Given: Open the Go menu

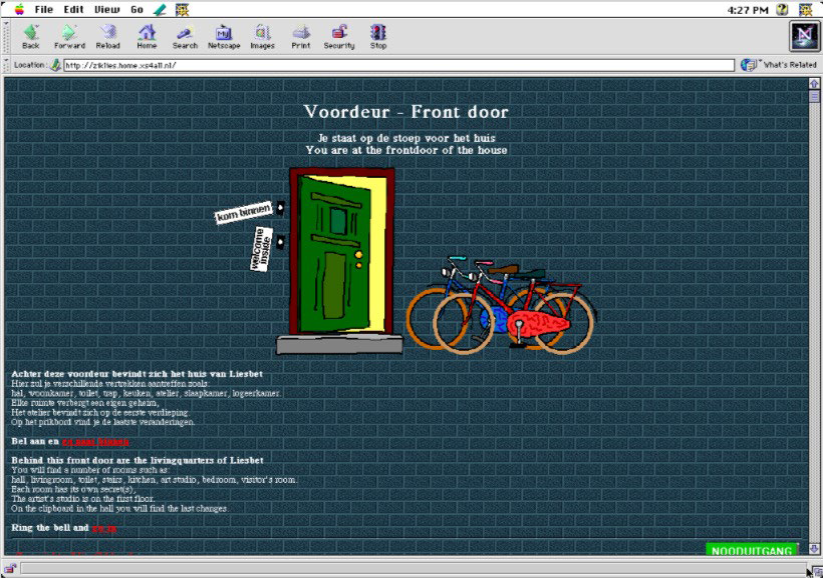Looking at the screenshot, I should [137, 9].
